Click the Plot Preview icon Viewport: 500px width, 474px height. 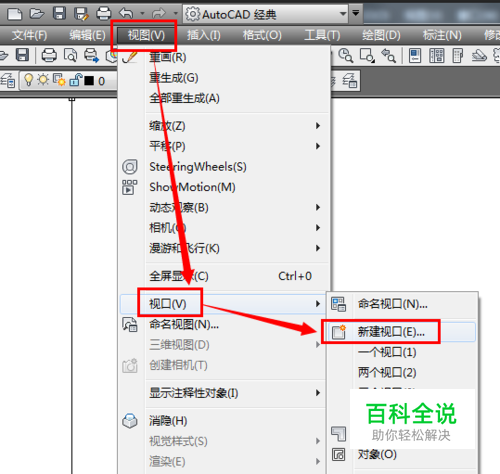[x=70, y=55]
